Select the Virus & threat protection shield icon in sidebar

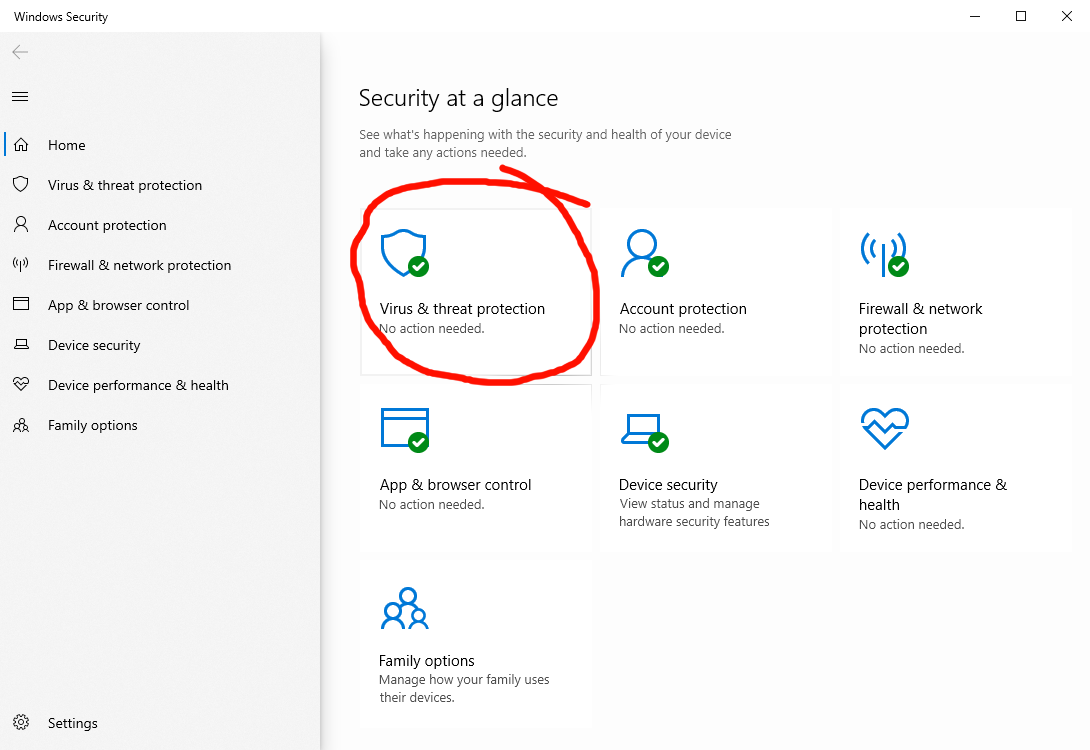(20, 185)
